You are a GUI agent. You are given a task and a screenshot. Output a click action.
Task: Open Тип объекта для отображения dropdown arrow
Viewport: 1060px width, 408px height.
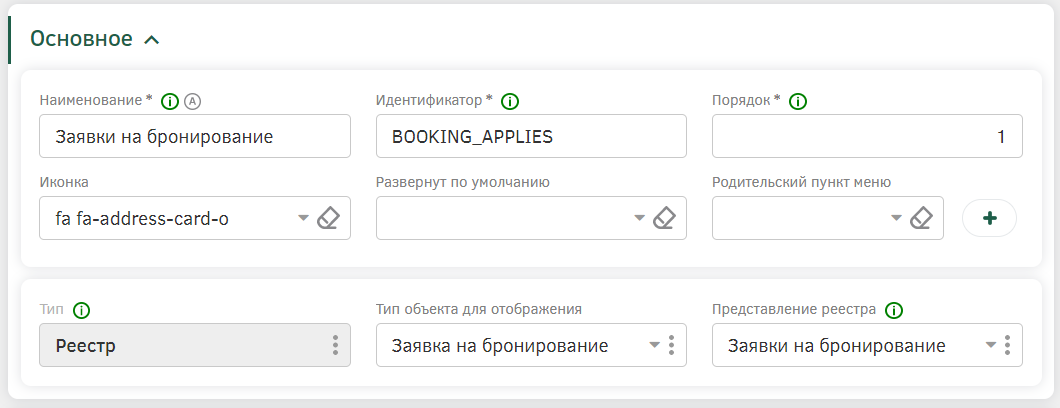(654, 345)
